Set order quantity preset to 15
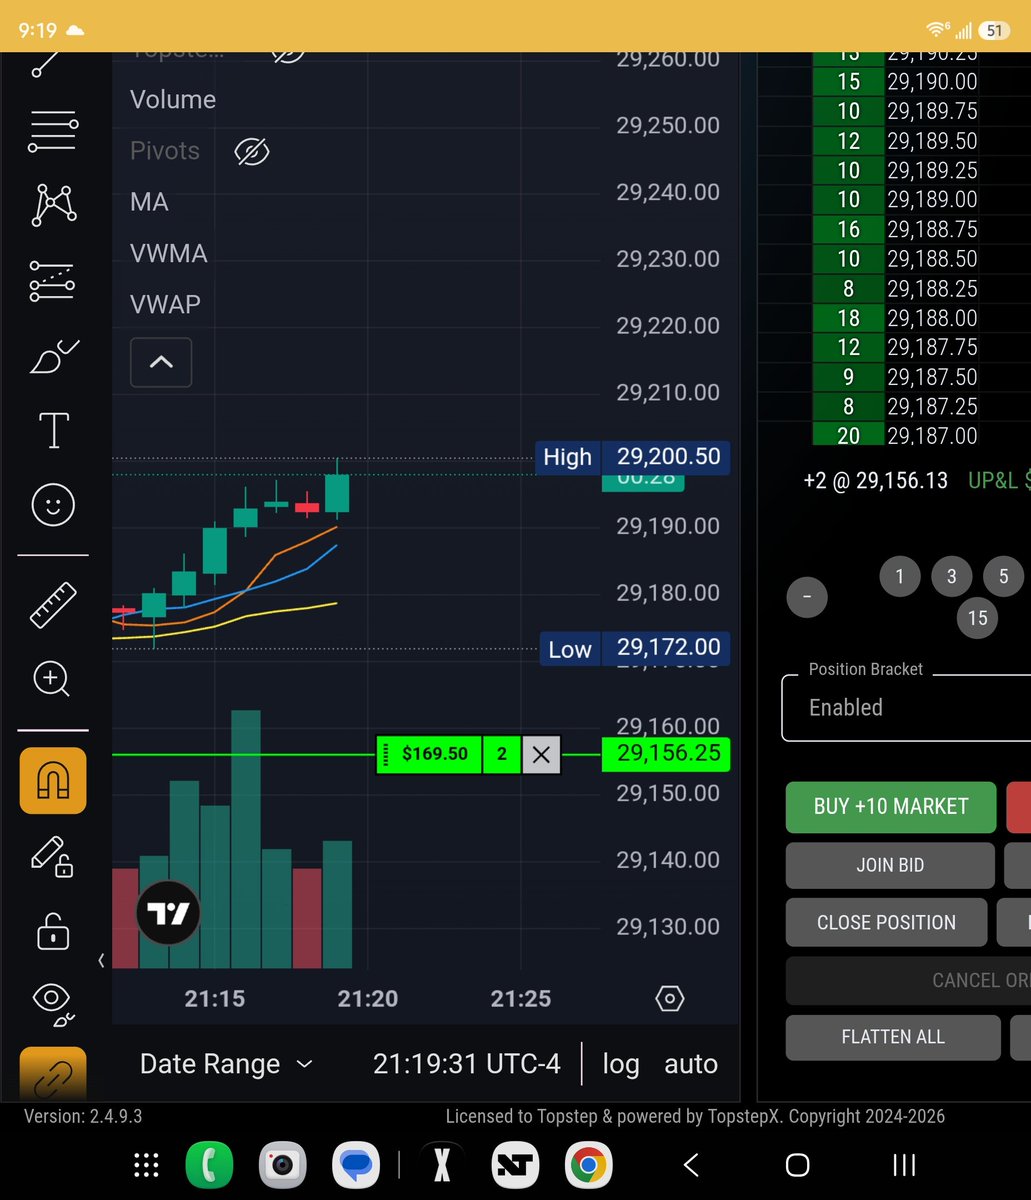Viewport: 1031px width, 1200px height. [x=978, y=618]
